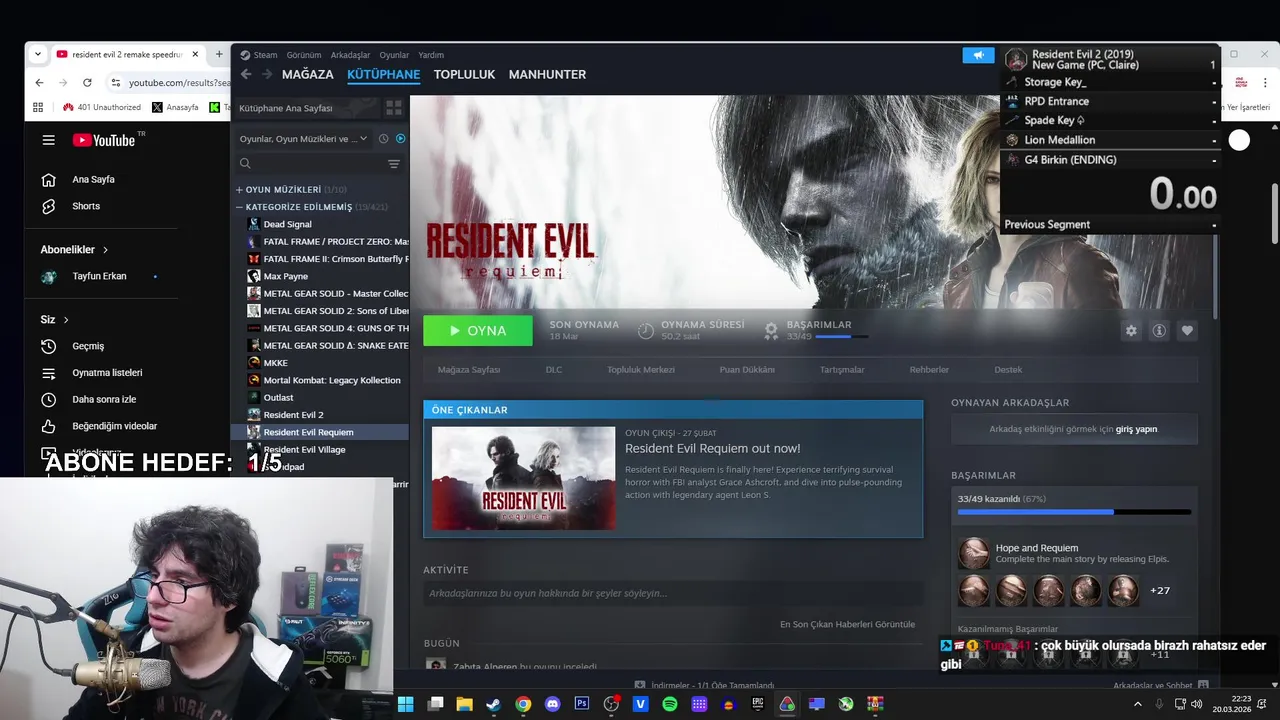Open the game info circle icon
Screen dimensions: 1280x720
coord(1159,331)
